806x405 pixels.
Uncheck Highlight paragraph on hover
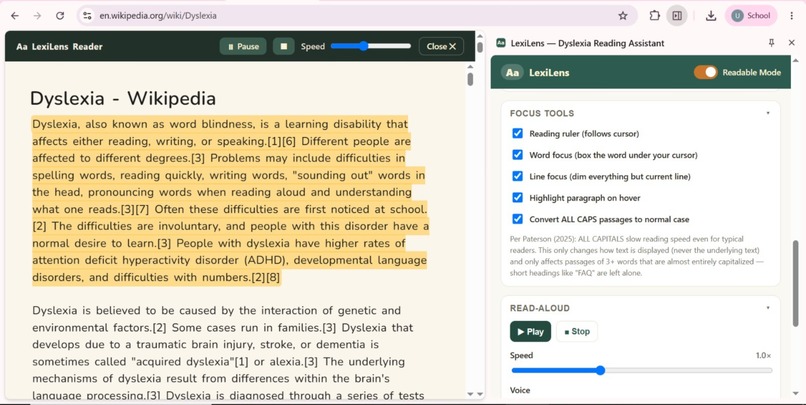pyautogui.click(x=518, y=198)
